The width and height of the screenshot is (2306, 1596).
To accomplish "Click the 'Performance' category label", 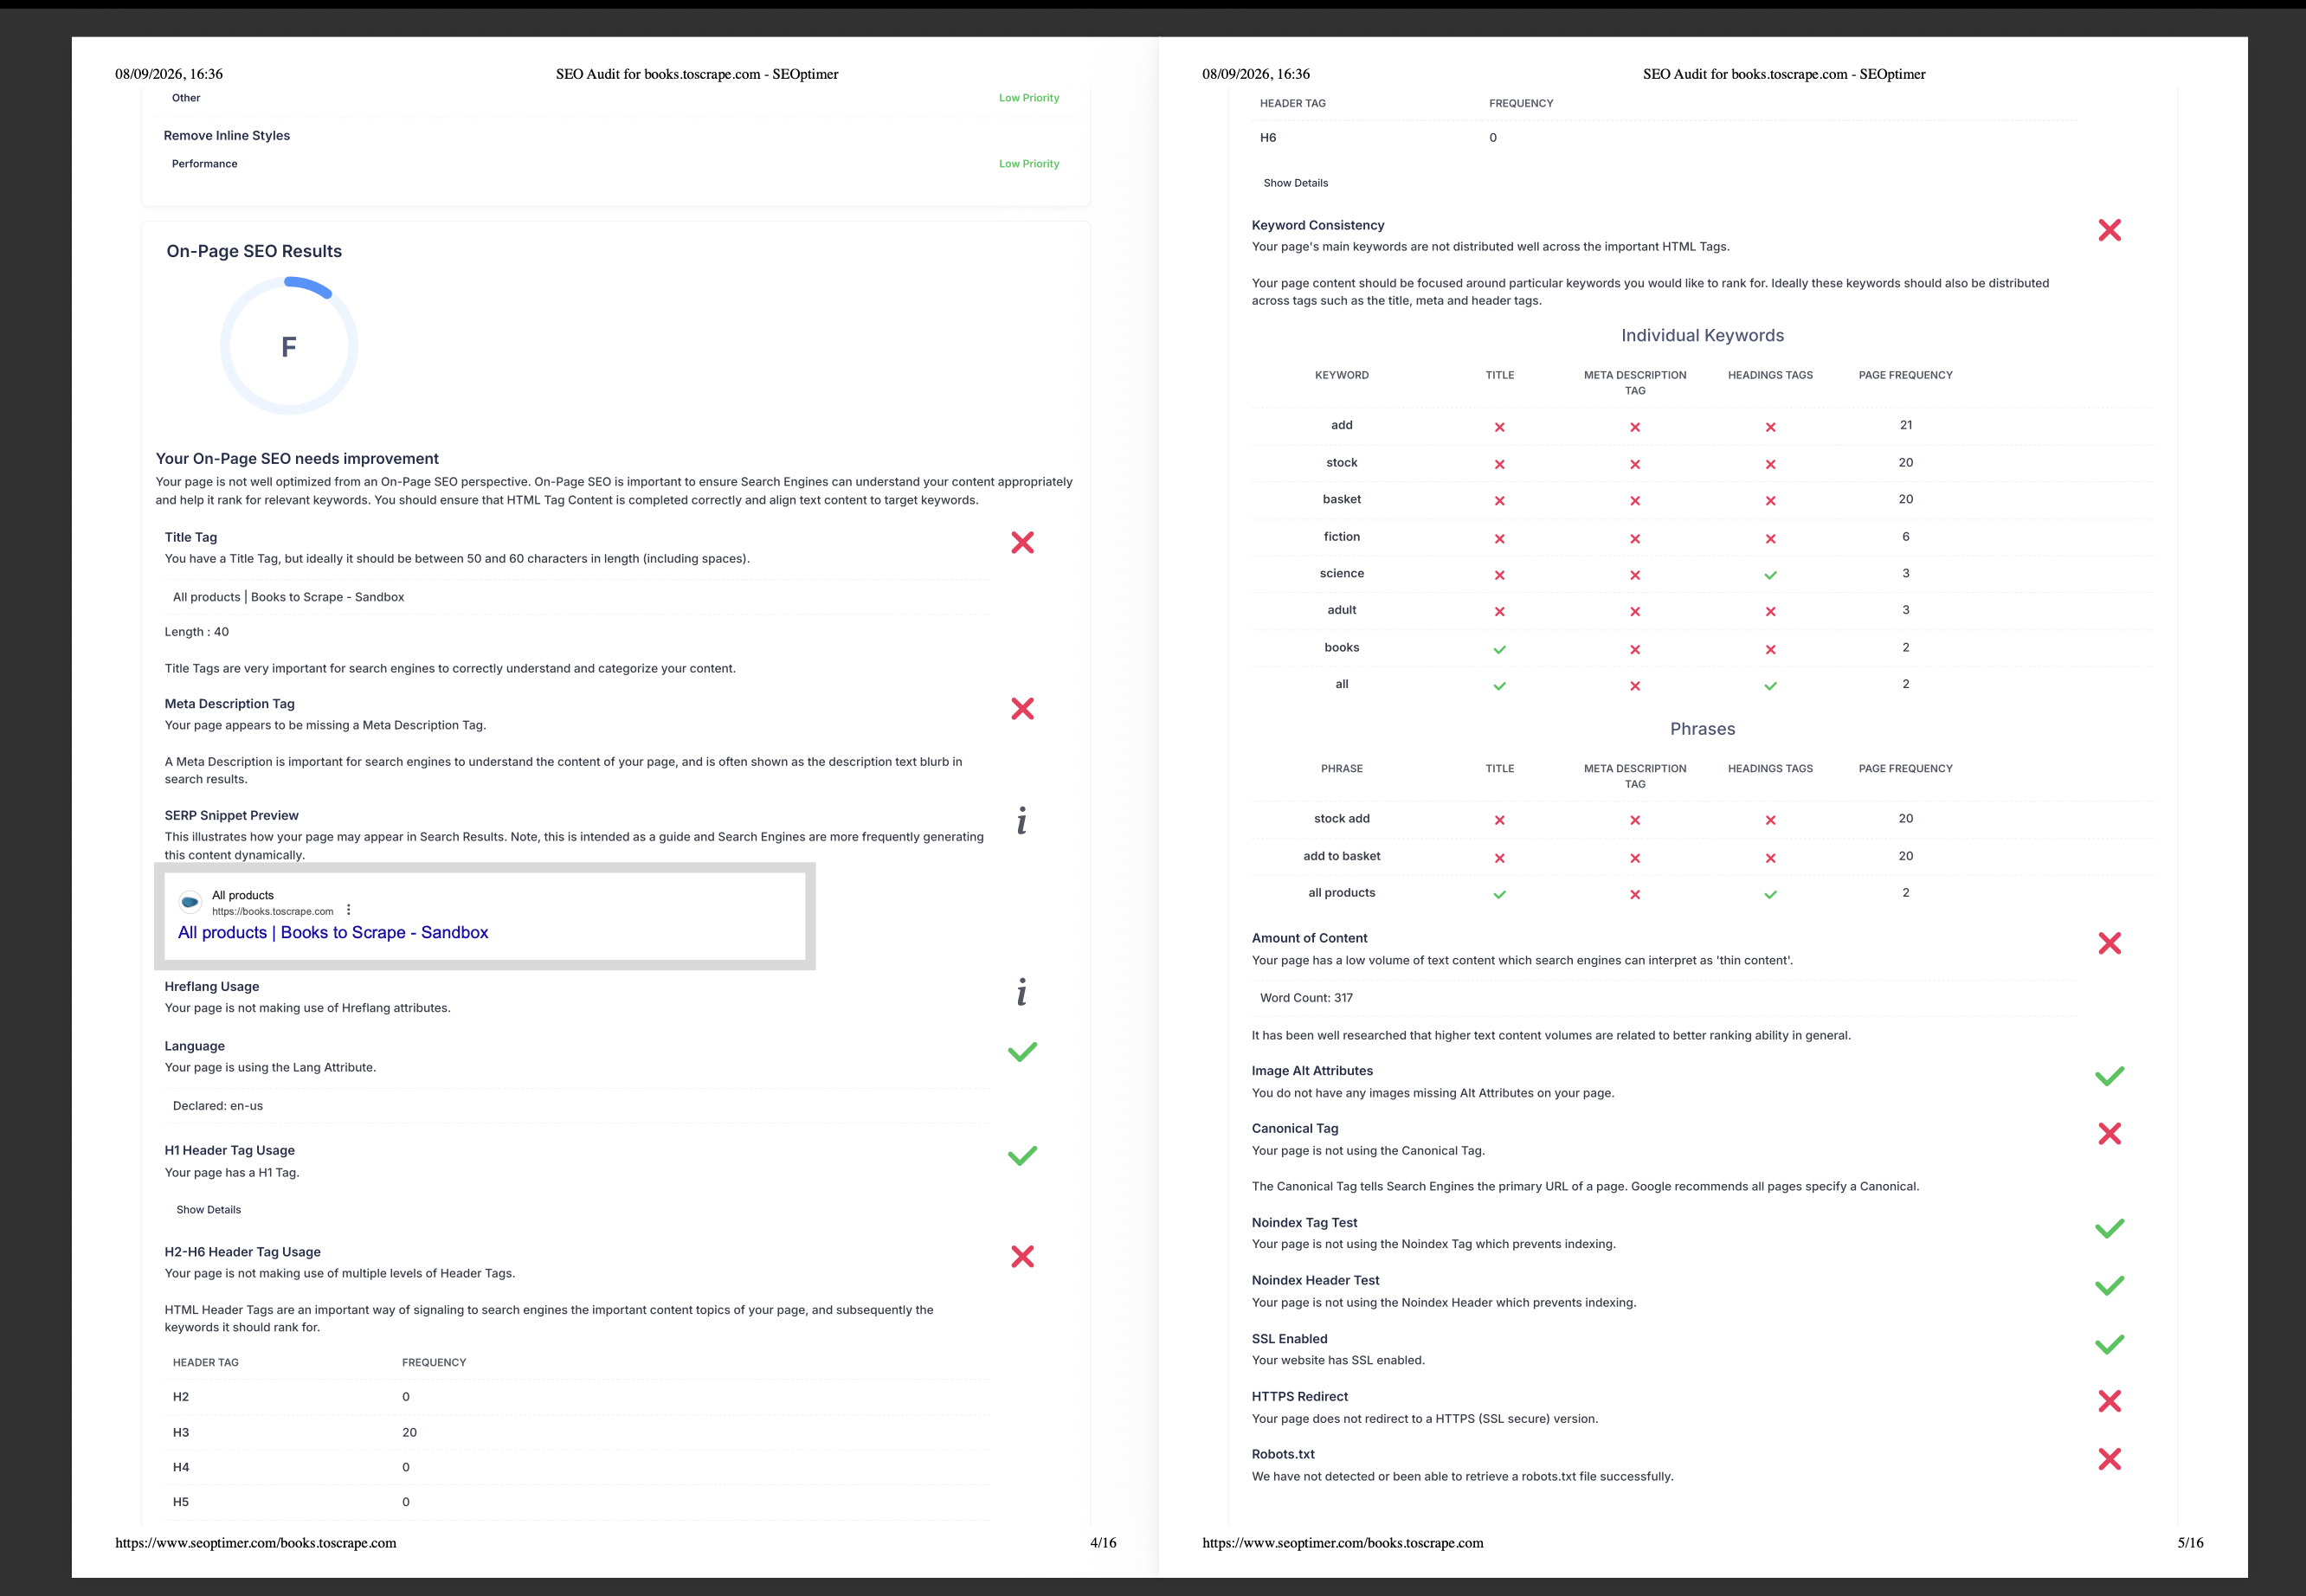I will click(x=204, y=164).
